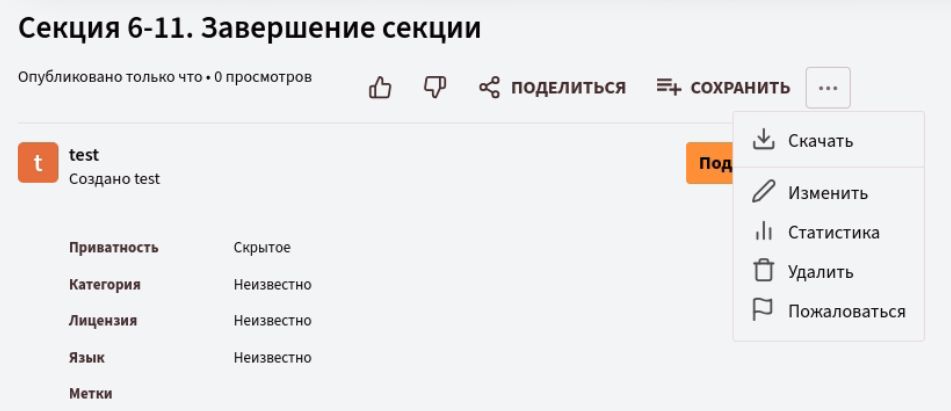Open the test channel avatar
The image size is (951, 411).
(x=38, y=162)
